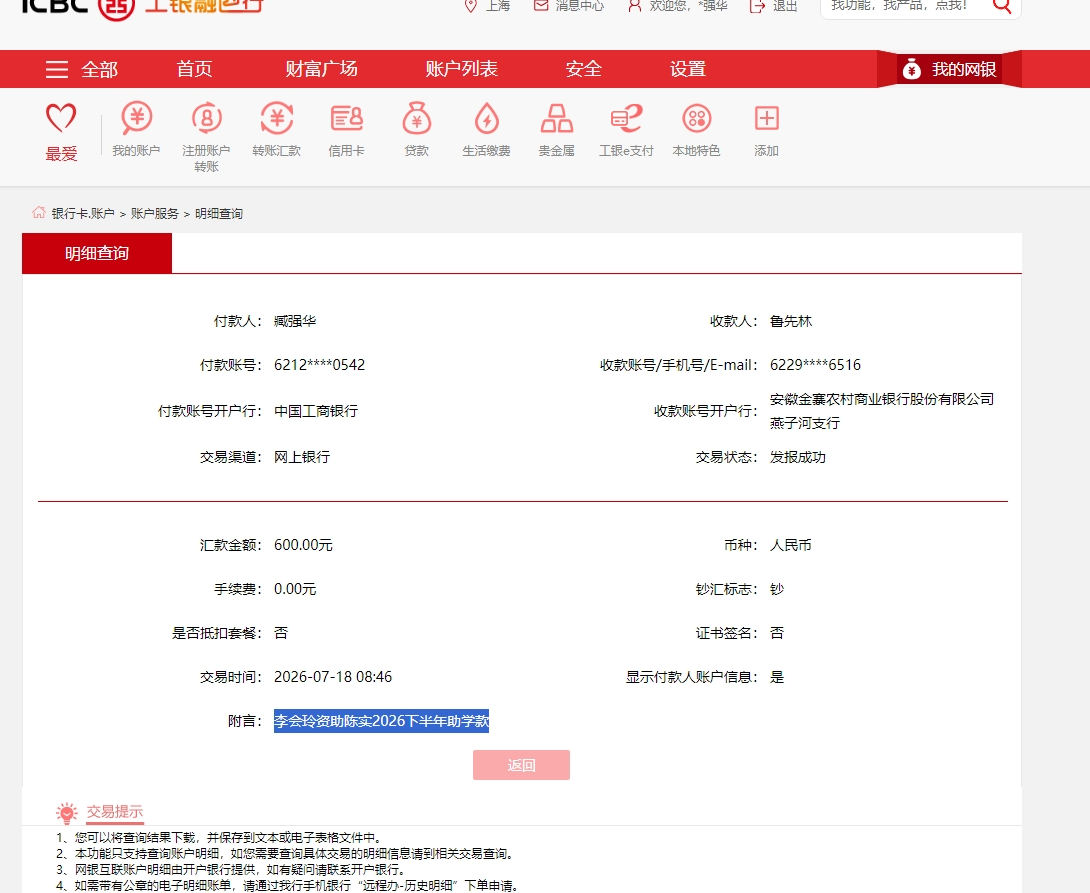
Task: Select the 明细查询 tab
Action: pyautogui.click(x=97, y=253)
